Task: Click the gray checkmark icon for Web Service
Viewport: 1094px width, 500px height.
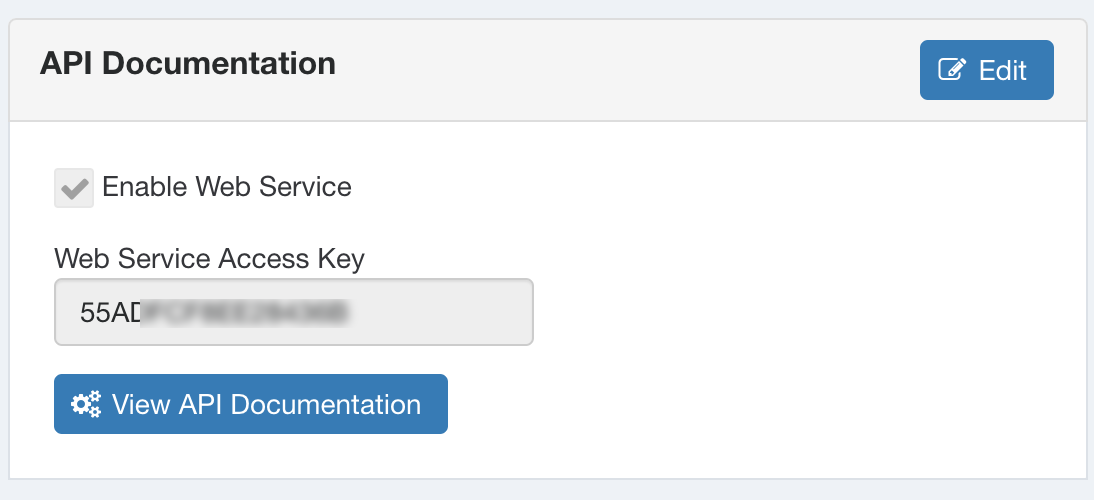Action: (74, 187)
